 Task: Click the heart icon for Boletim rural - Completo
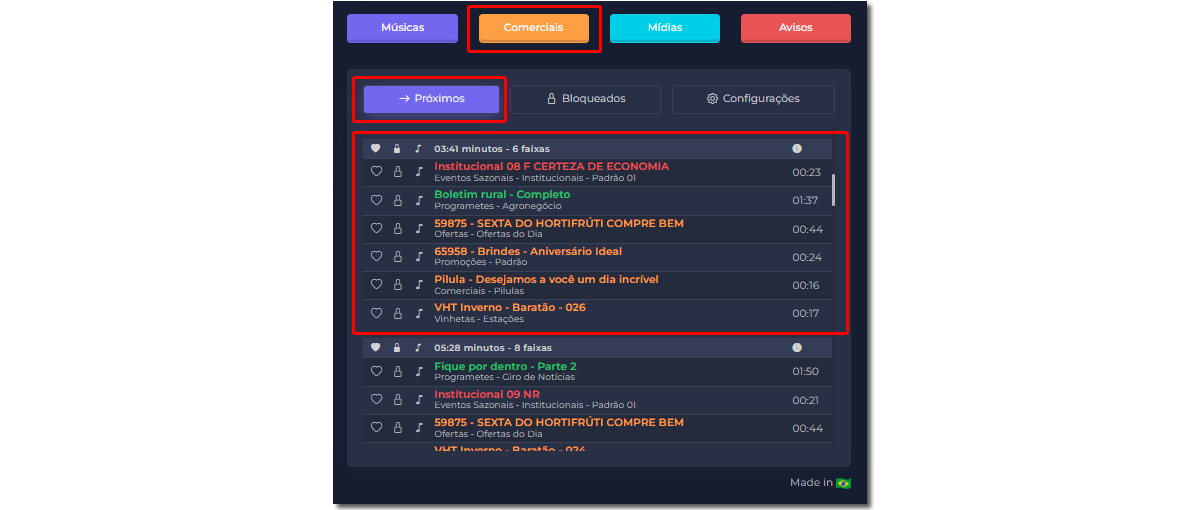coord(376,200)
